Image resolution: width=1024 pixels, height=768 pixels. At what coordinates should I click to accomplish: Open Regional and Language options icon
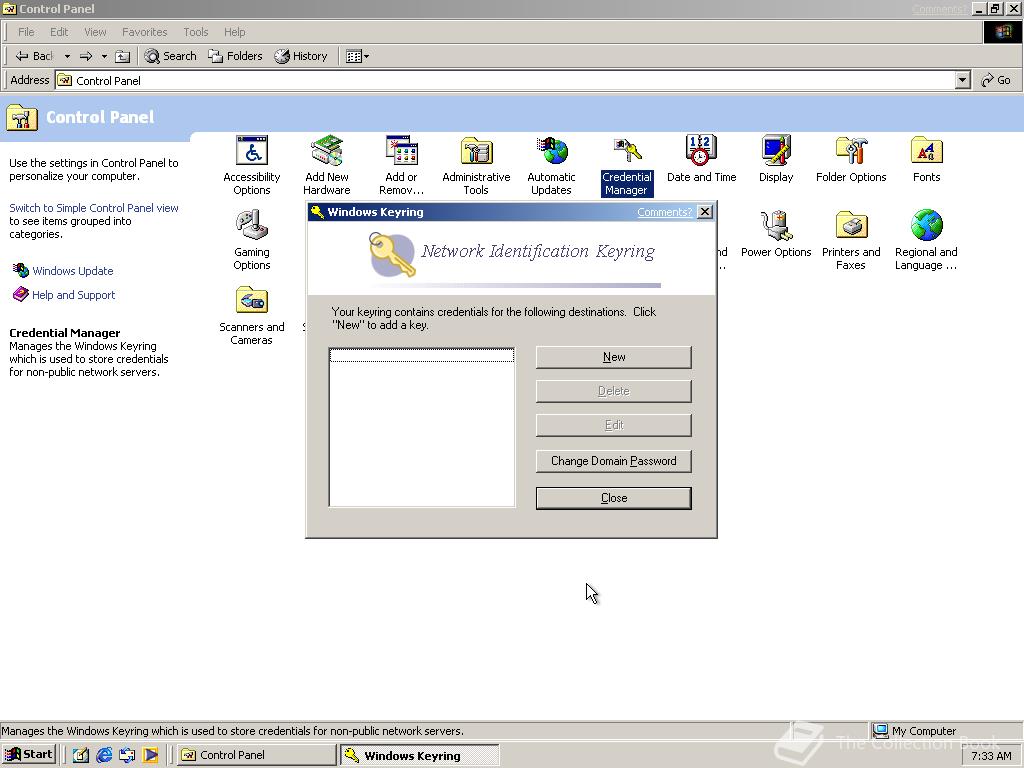926,240
